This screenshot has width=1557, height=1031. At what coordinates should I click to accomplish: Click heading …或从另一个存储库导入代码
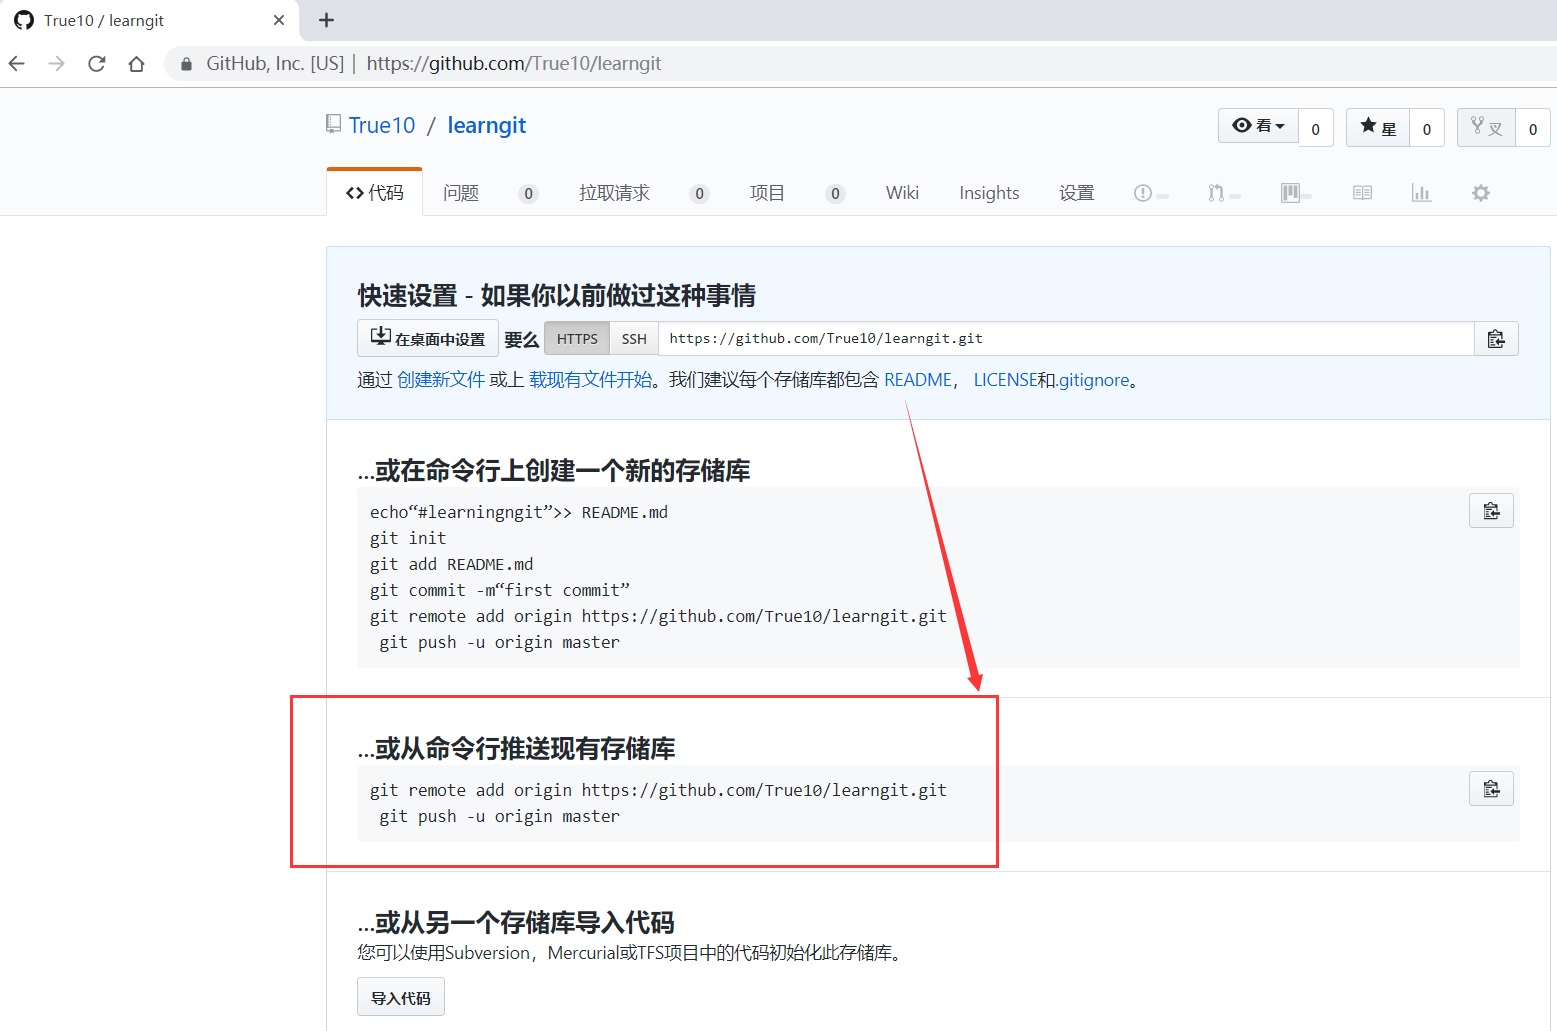tap(516, 922)
